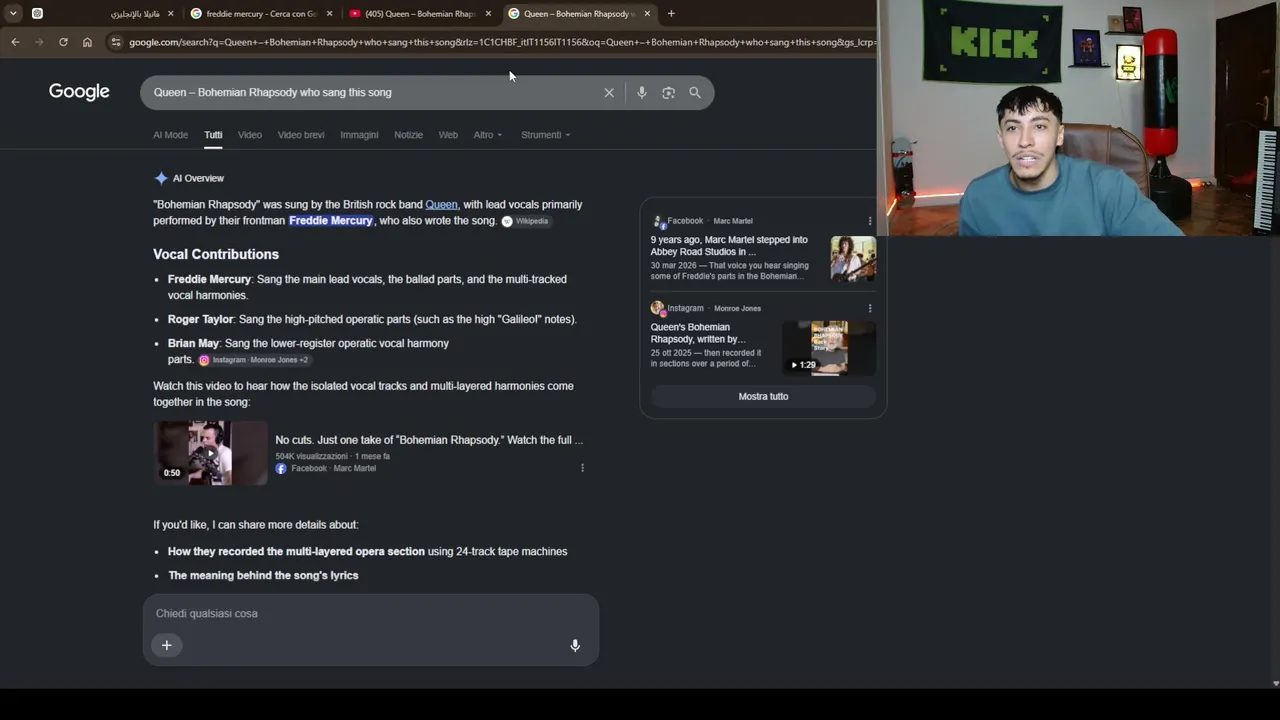Start voice search with microphone icon

coord(642,92)
